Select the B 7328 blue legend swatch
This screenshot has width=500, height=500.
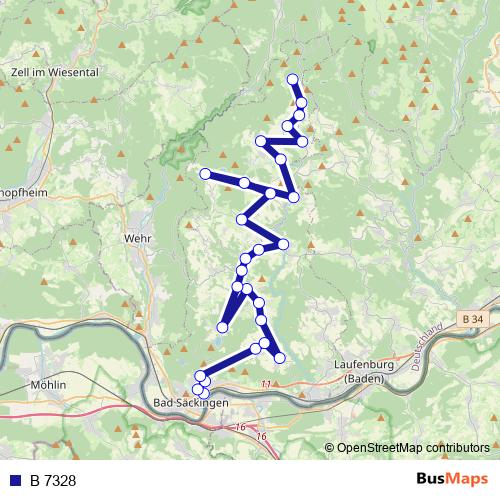click(15, 480)
